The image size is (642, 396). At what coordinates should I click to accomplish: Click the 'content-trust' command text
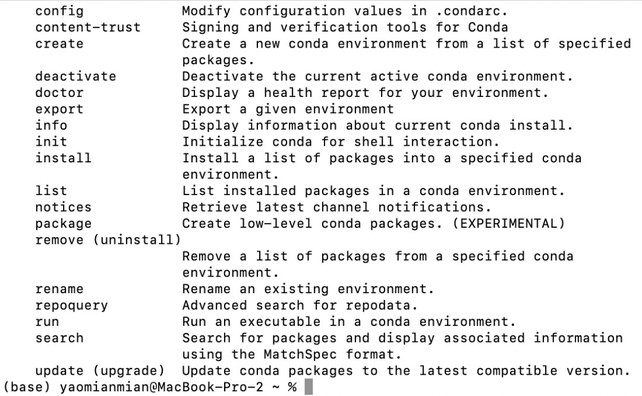tap(88, 27)
